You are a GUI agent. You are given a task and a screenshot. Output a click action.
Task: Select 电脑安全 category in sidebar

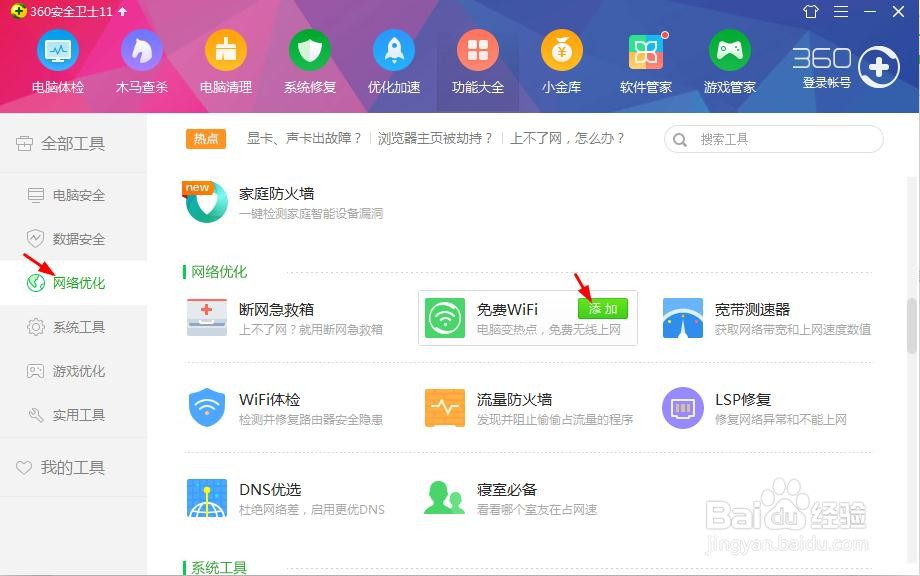pyautogui.click(x=73, y=195)
